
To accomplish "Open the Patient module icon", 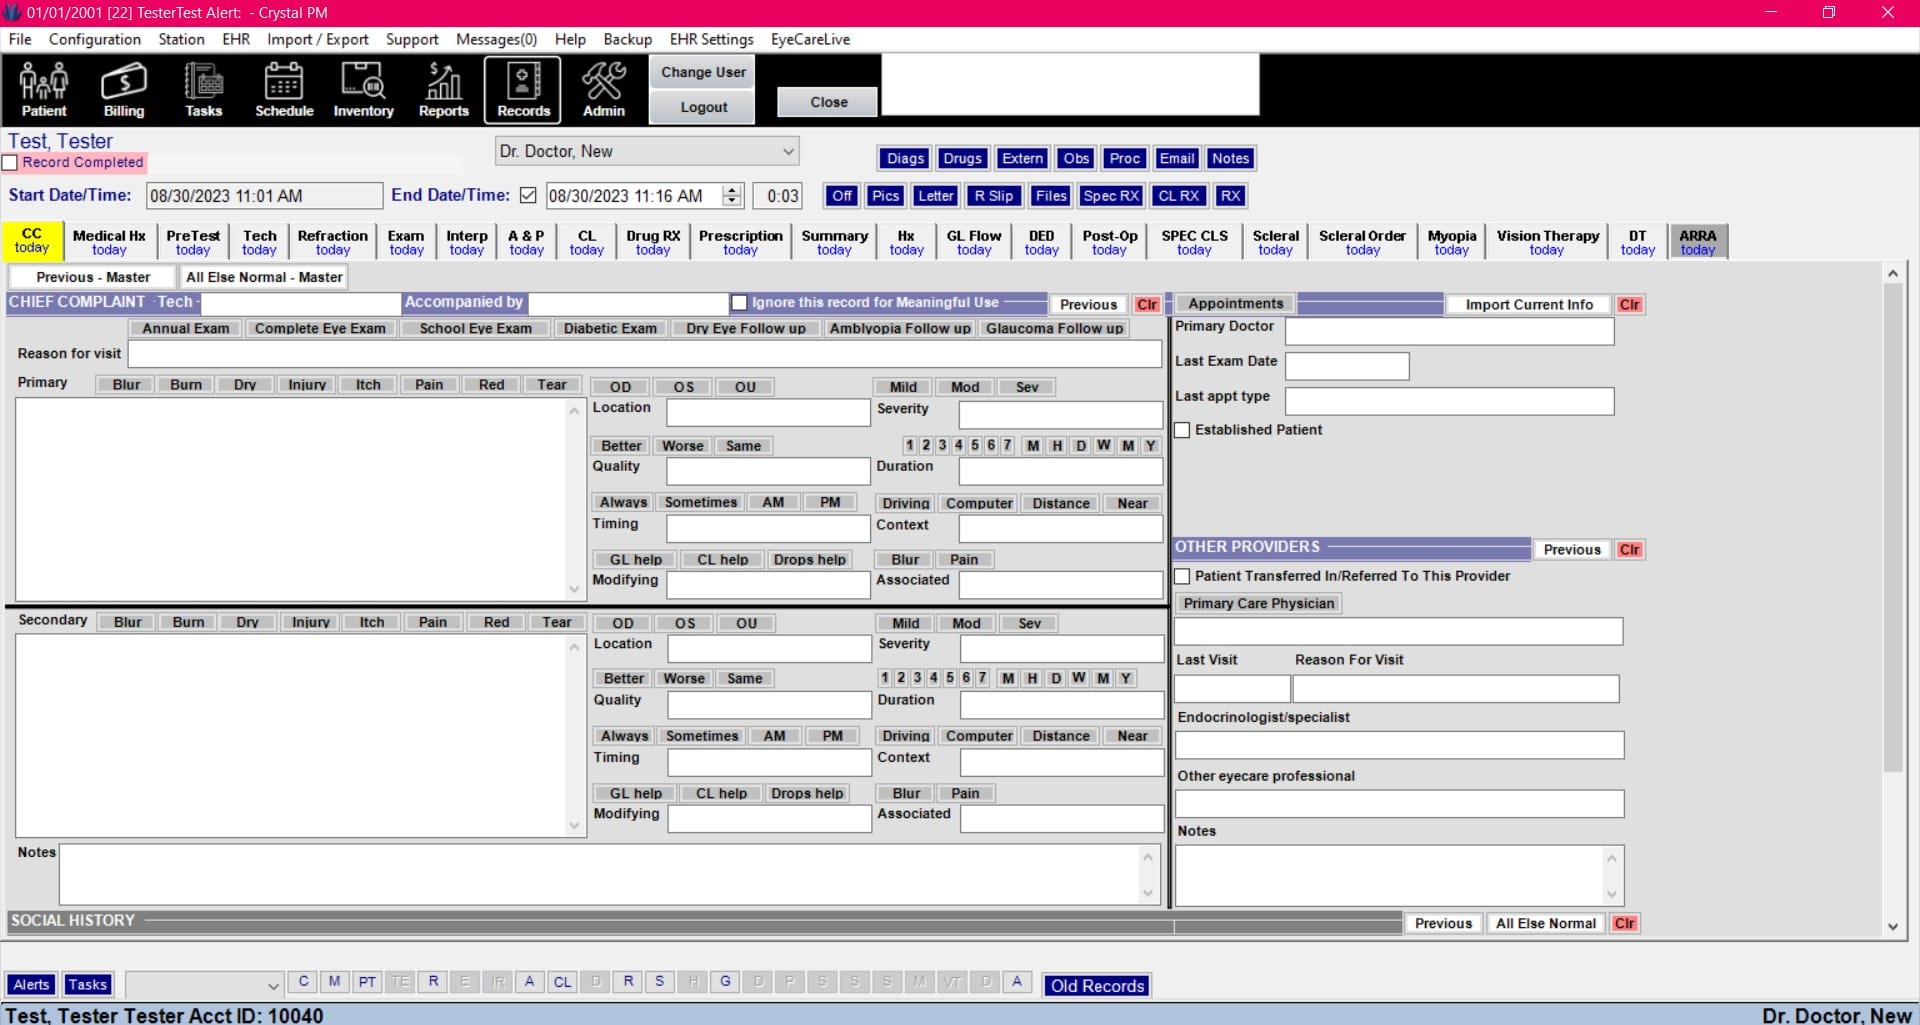I will pos(44,90).
